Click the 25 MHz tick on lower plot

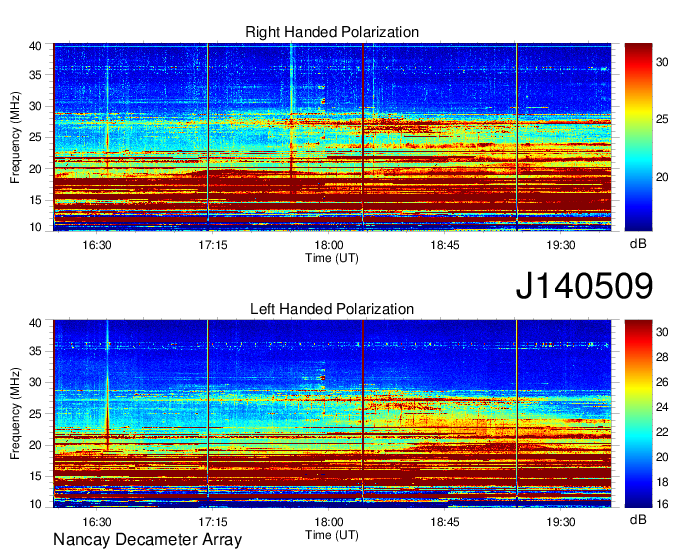point(35,414)
